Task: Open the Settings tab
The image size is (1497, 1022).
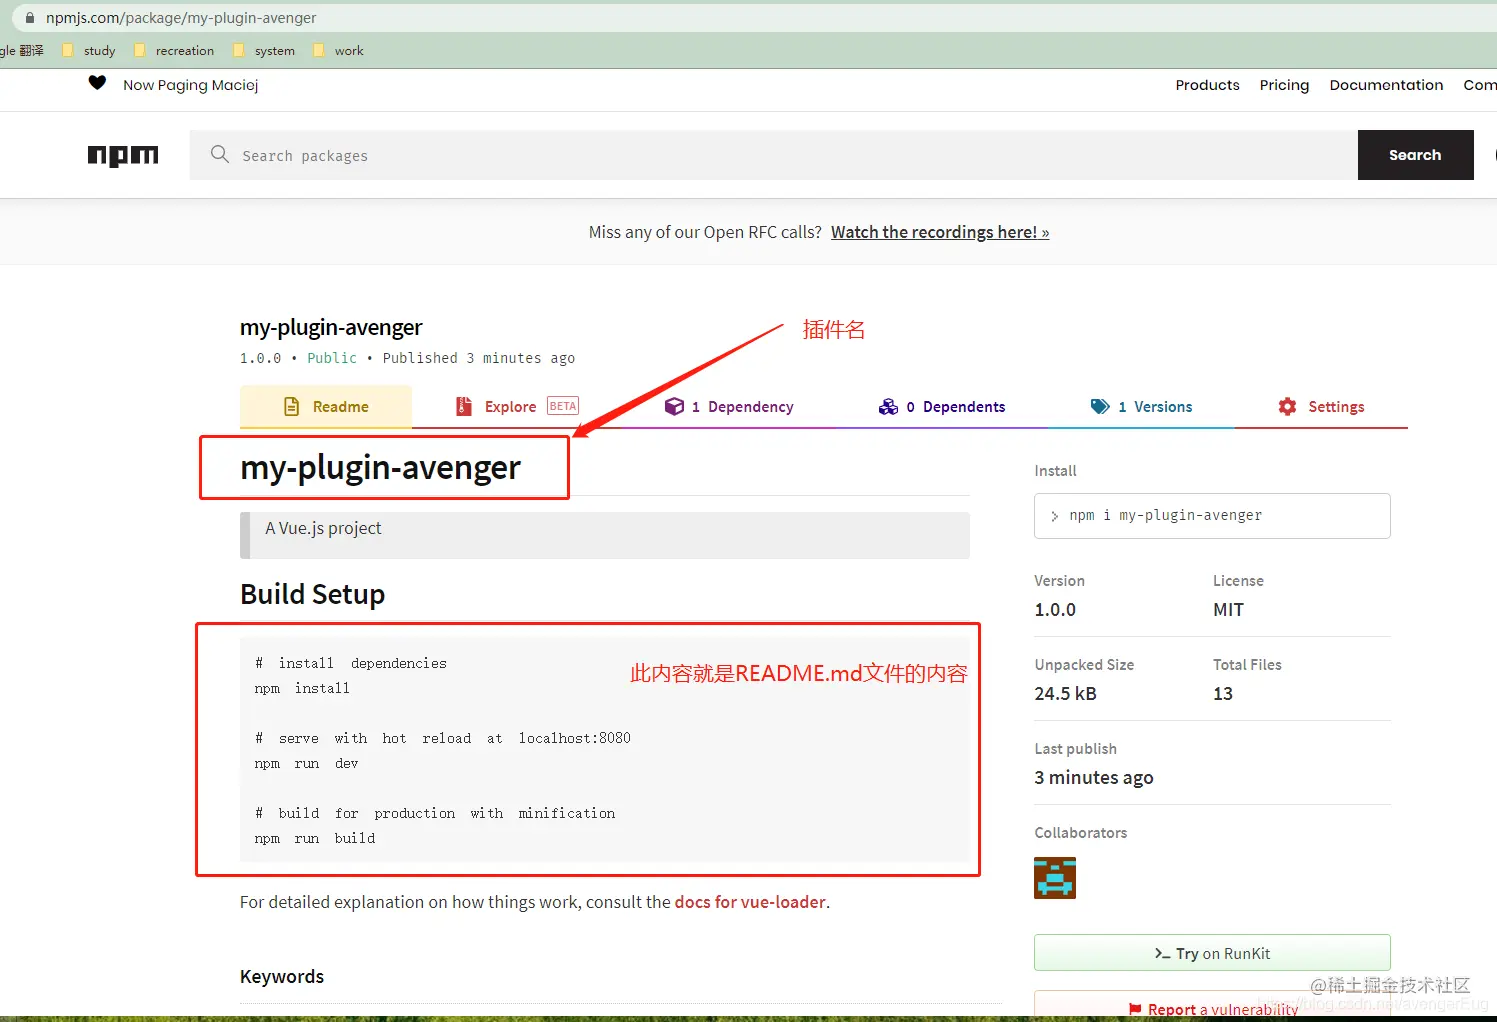Action: pyautogui.click(x=1321, y=407)
